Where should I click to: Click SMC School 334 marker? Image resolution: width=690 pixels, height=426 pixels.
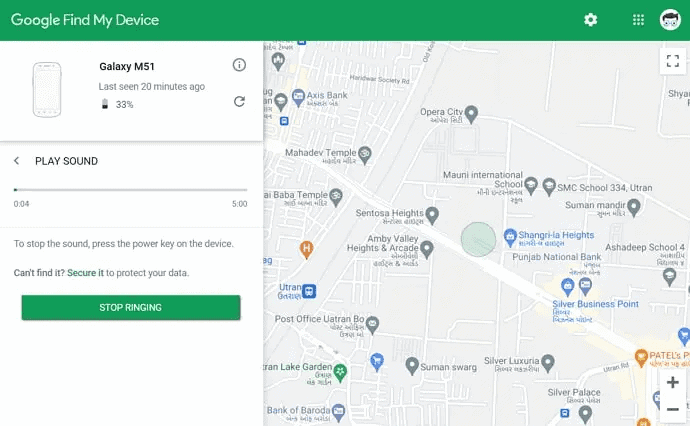[549, 187]
